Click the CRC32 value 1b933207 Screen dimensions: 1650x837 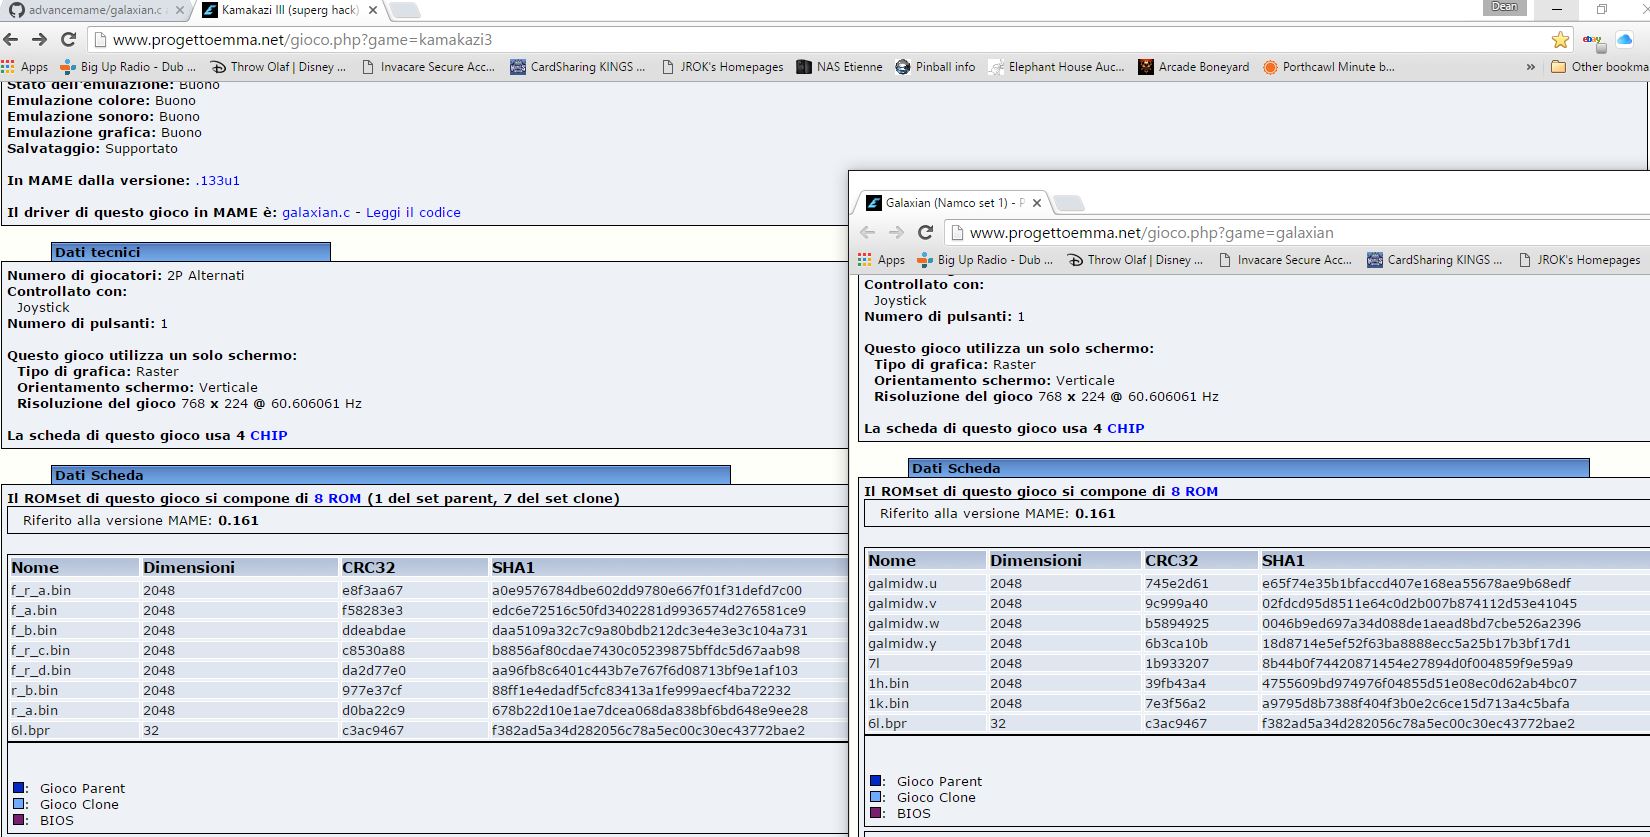1176,664
